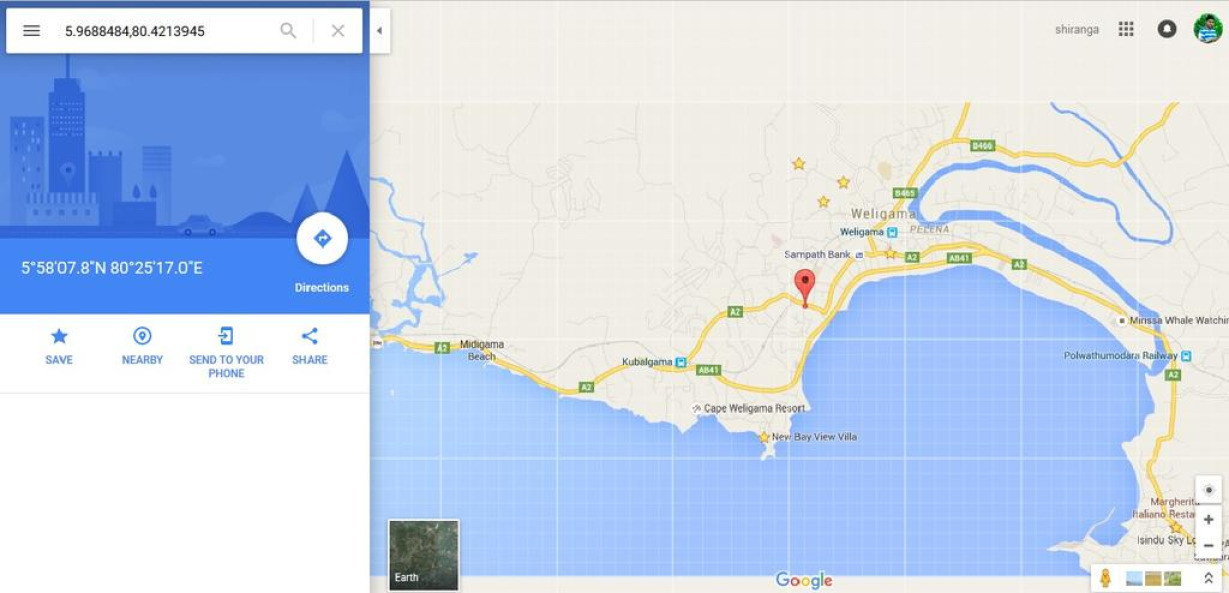The image size is (1229, 593).
Task: Collapse the side panel arrow
Action: [x=379, y=31]
